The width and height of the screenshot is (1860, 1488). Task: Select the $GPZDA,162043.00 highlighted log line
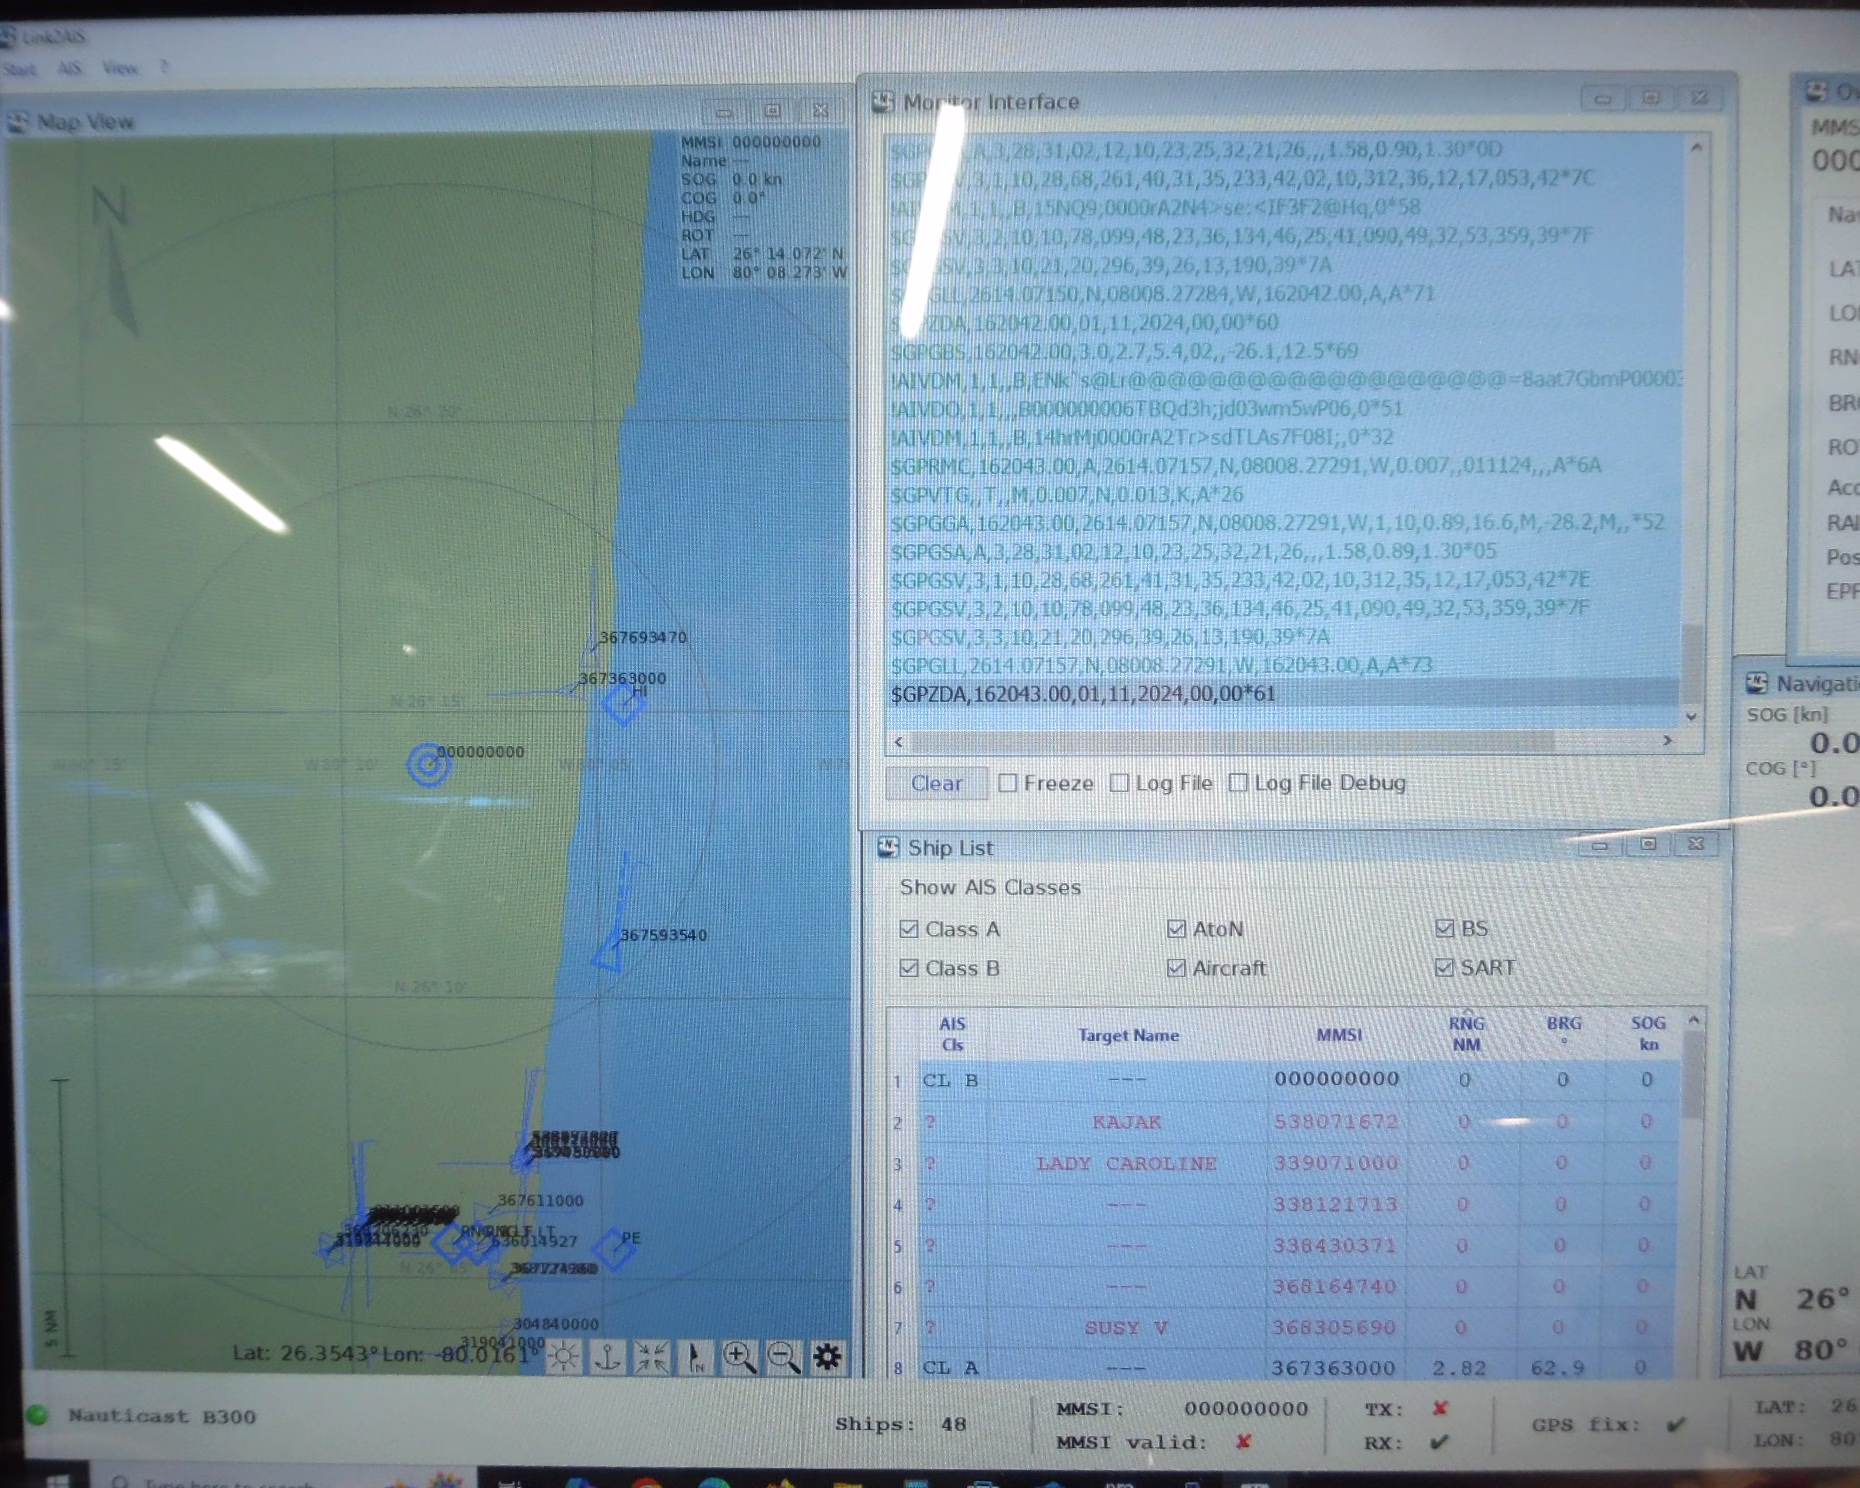click(1284, 693)
